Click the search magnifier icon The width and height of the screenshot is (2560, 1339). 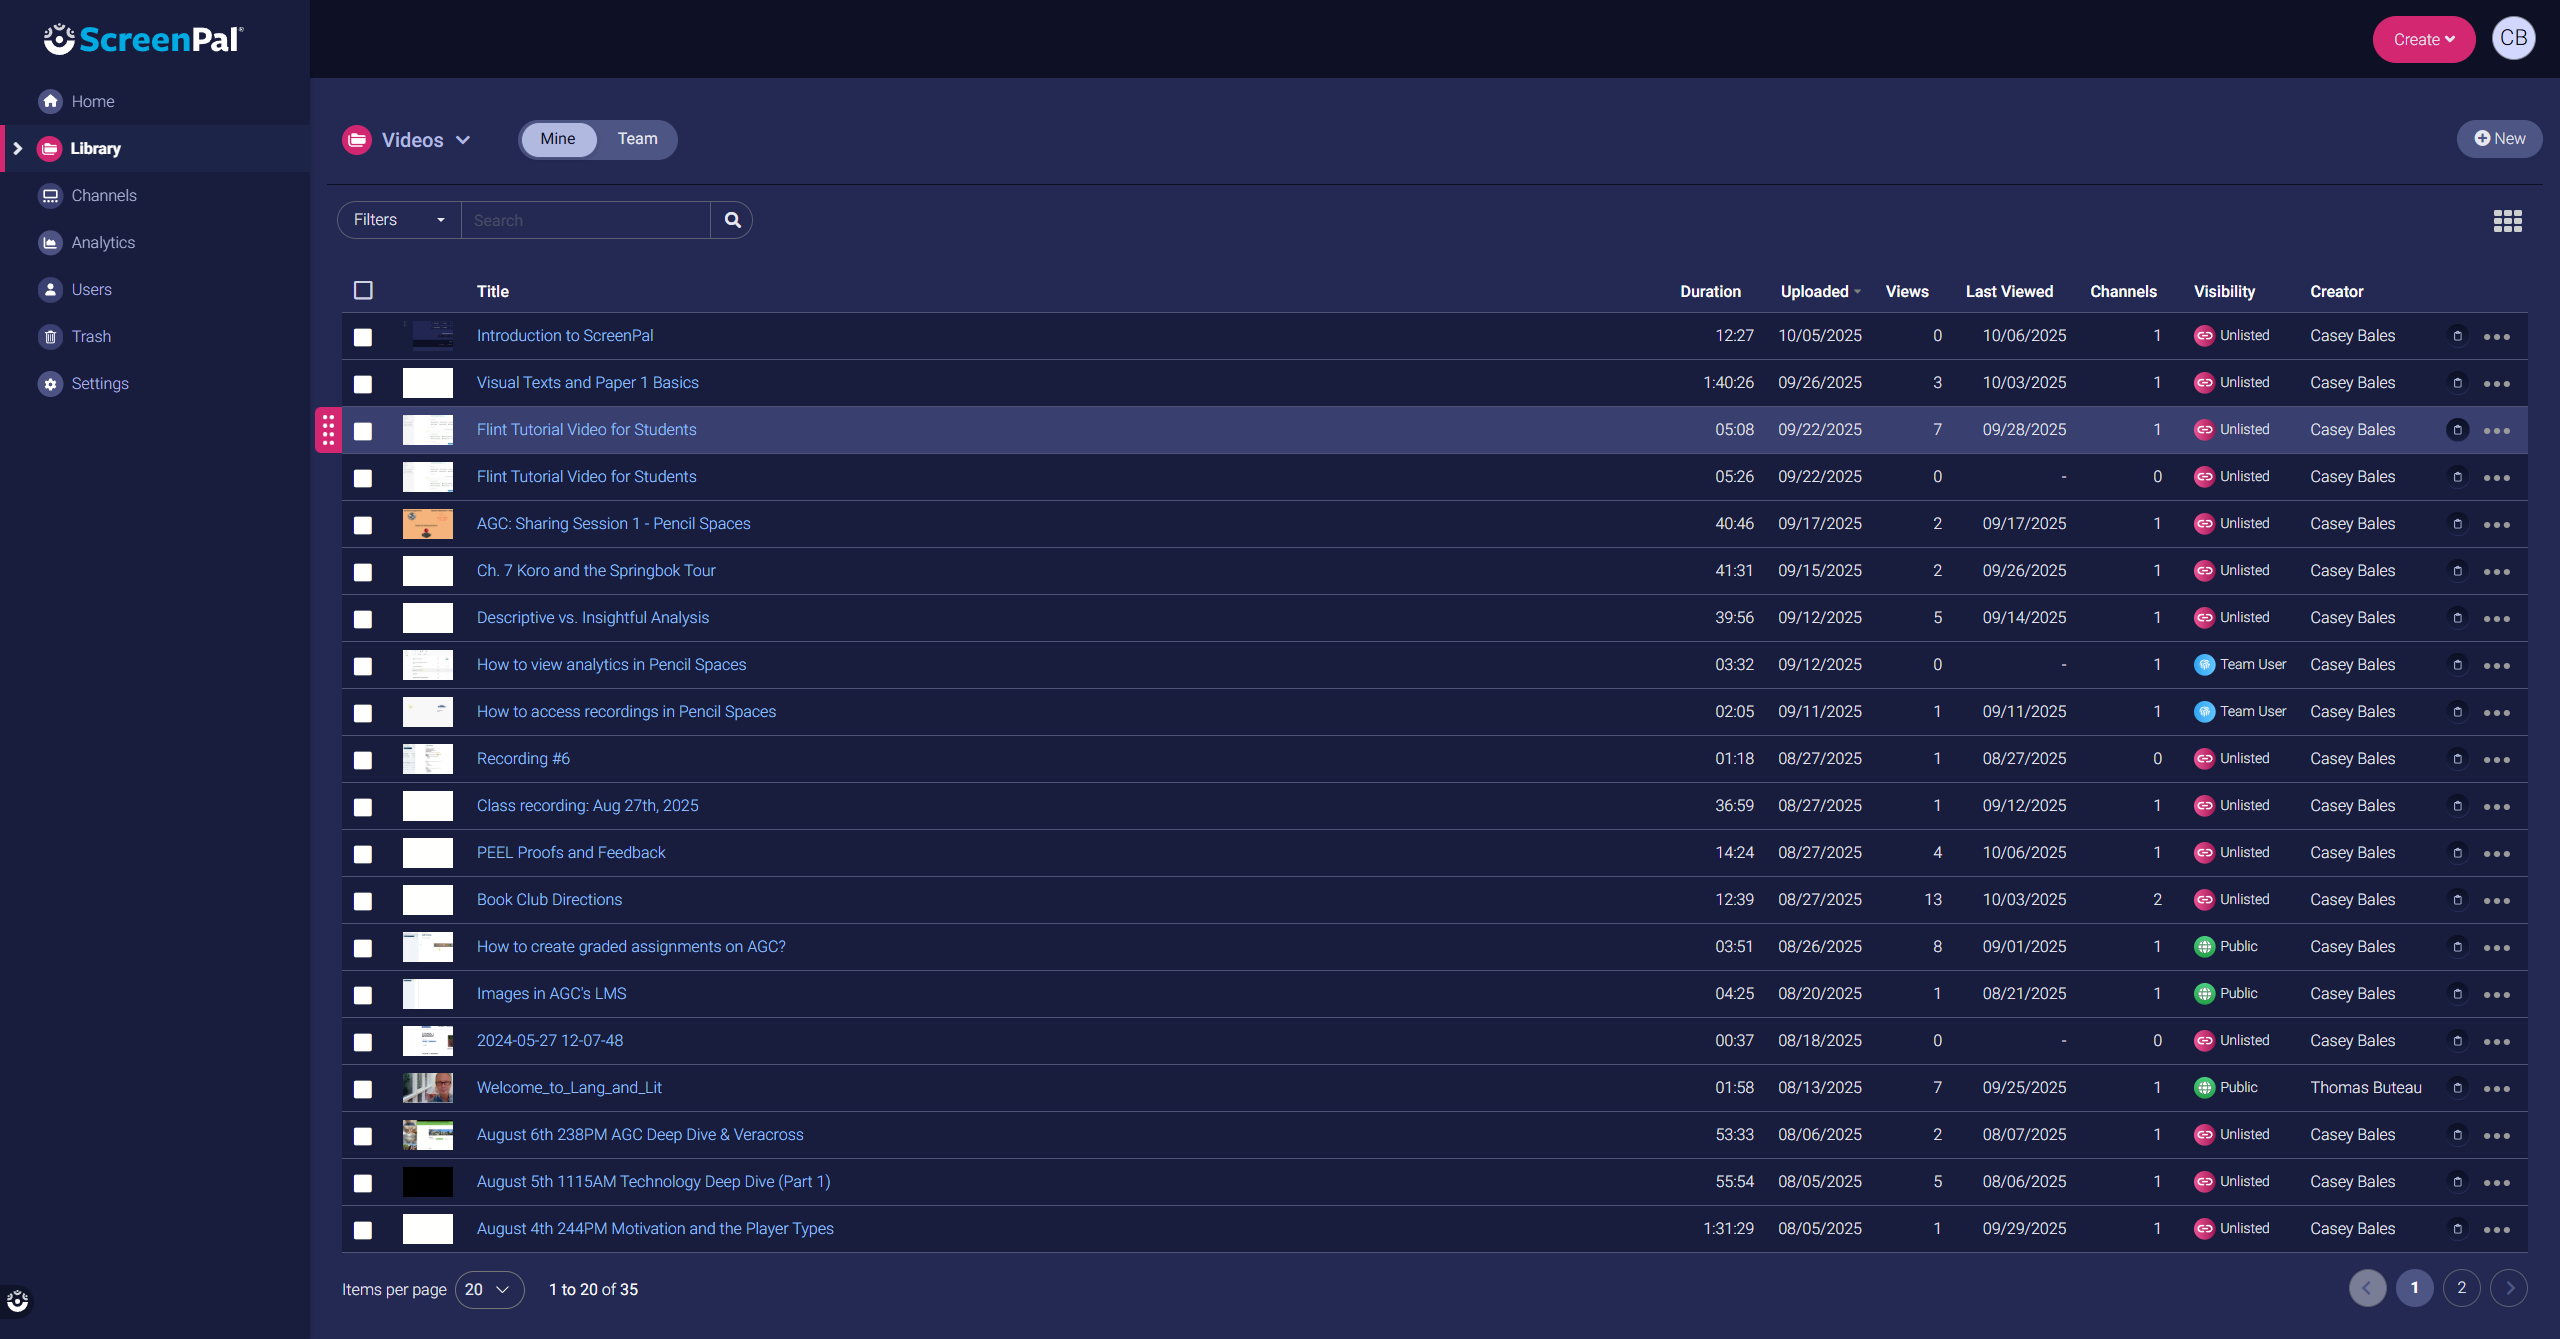click(x=732, y=220)
